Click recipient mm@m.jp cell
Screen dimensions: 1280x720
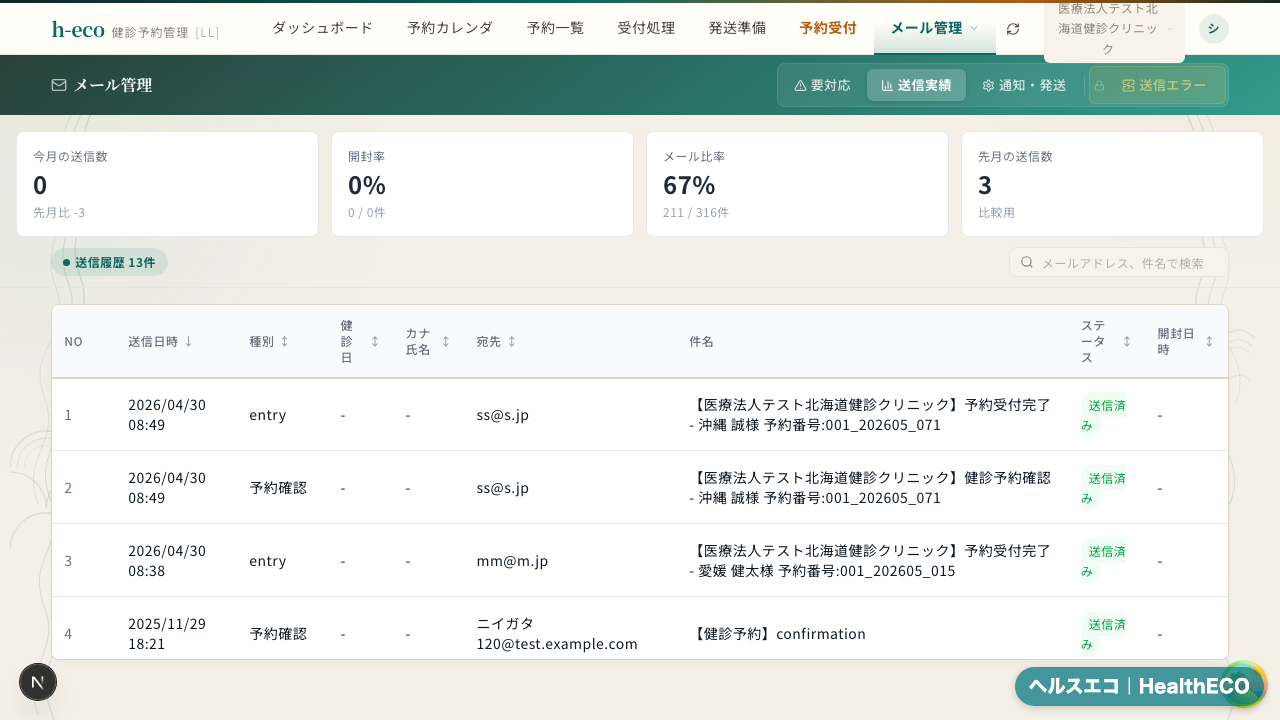(x=512, y=560)
